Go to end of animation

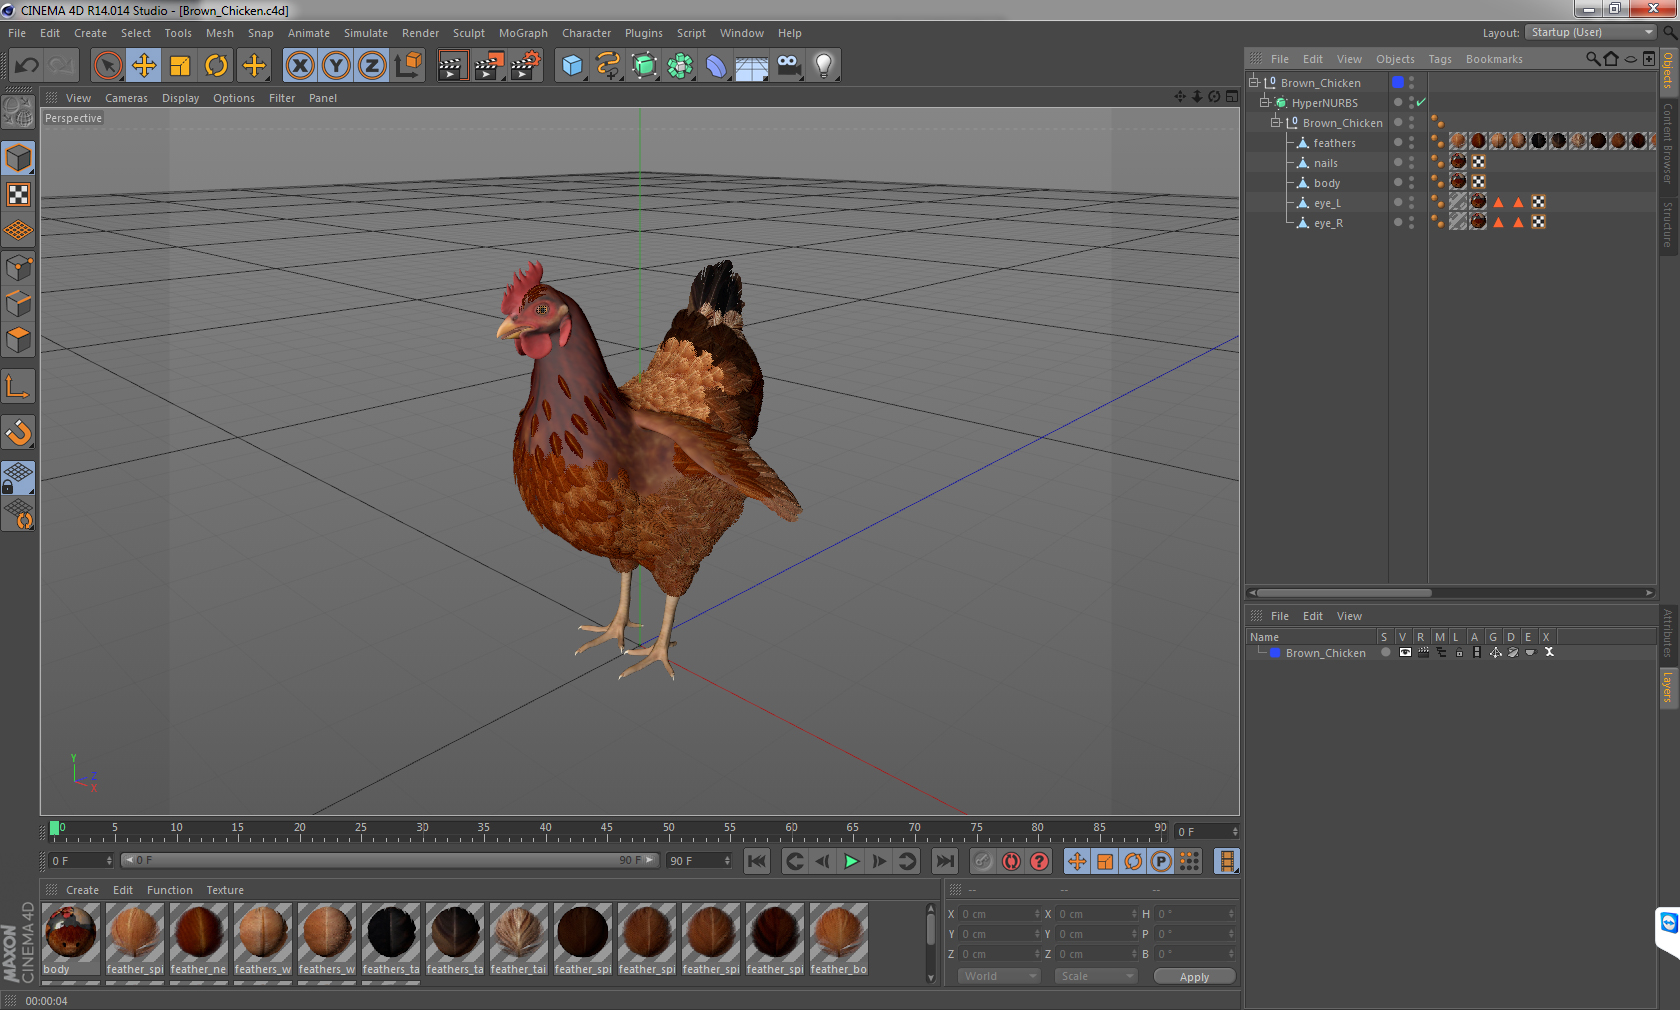(x=944, y=861)
